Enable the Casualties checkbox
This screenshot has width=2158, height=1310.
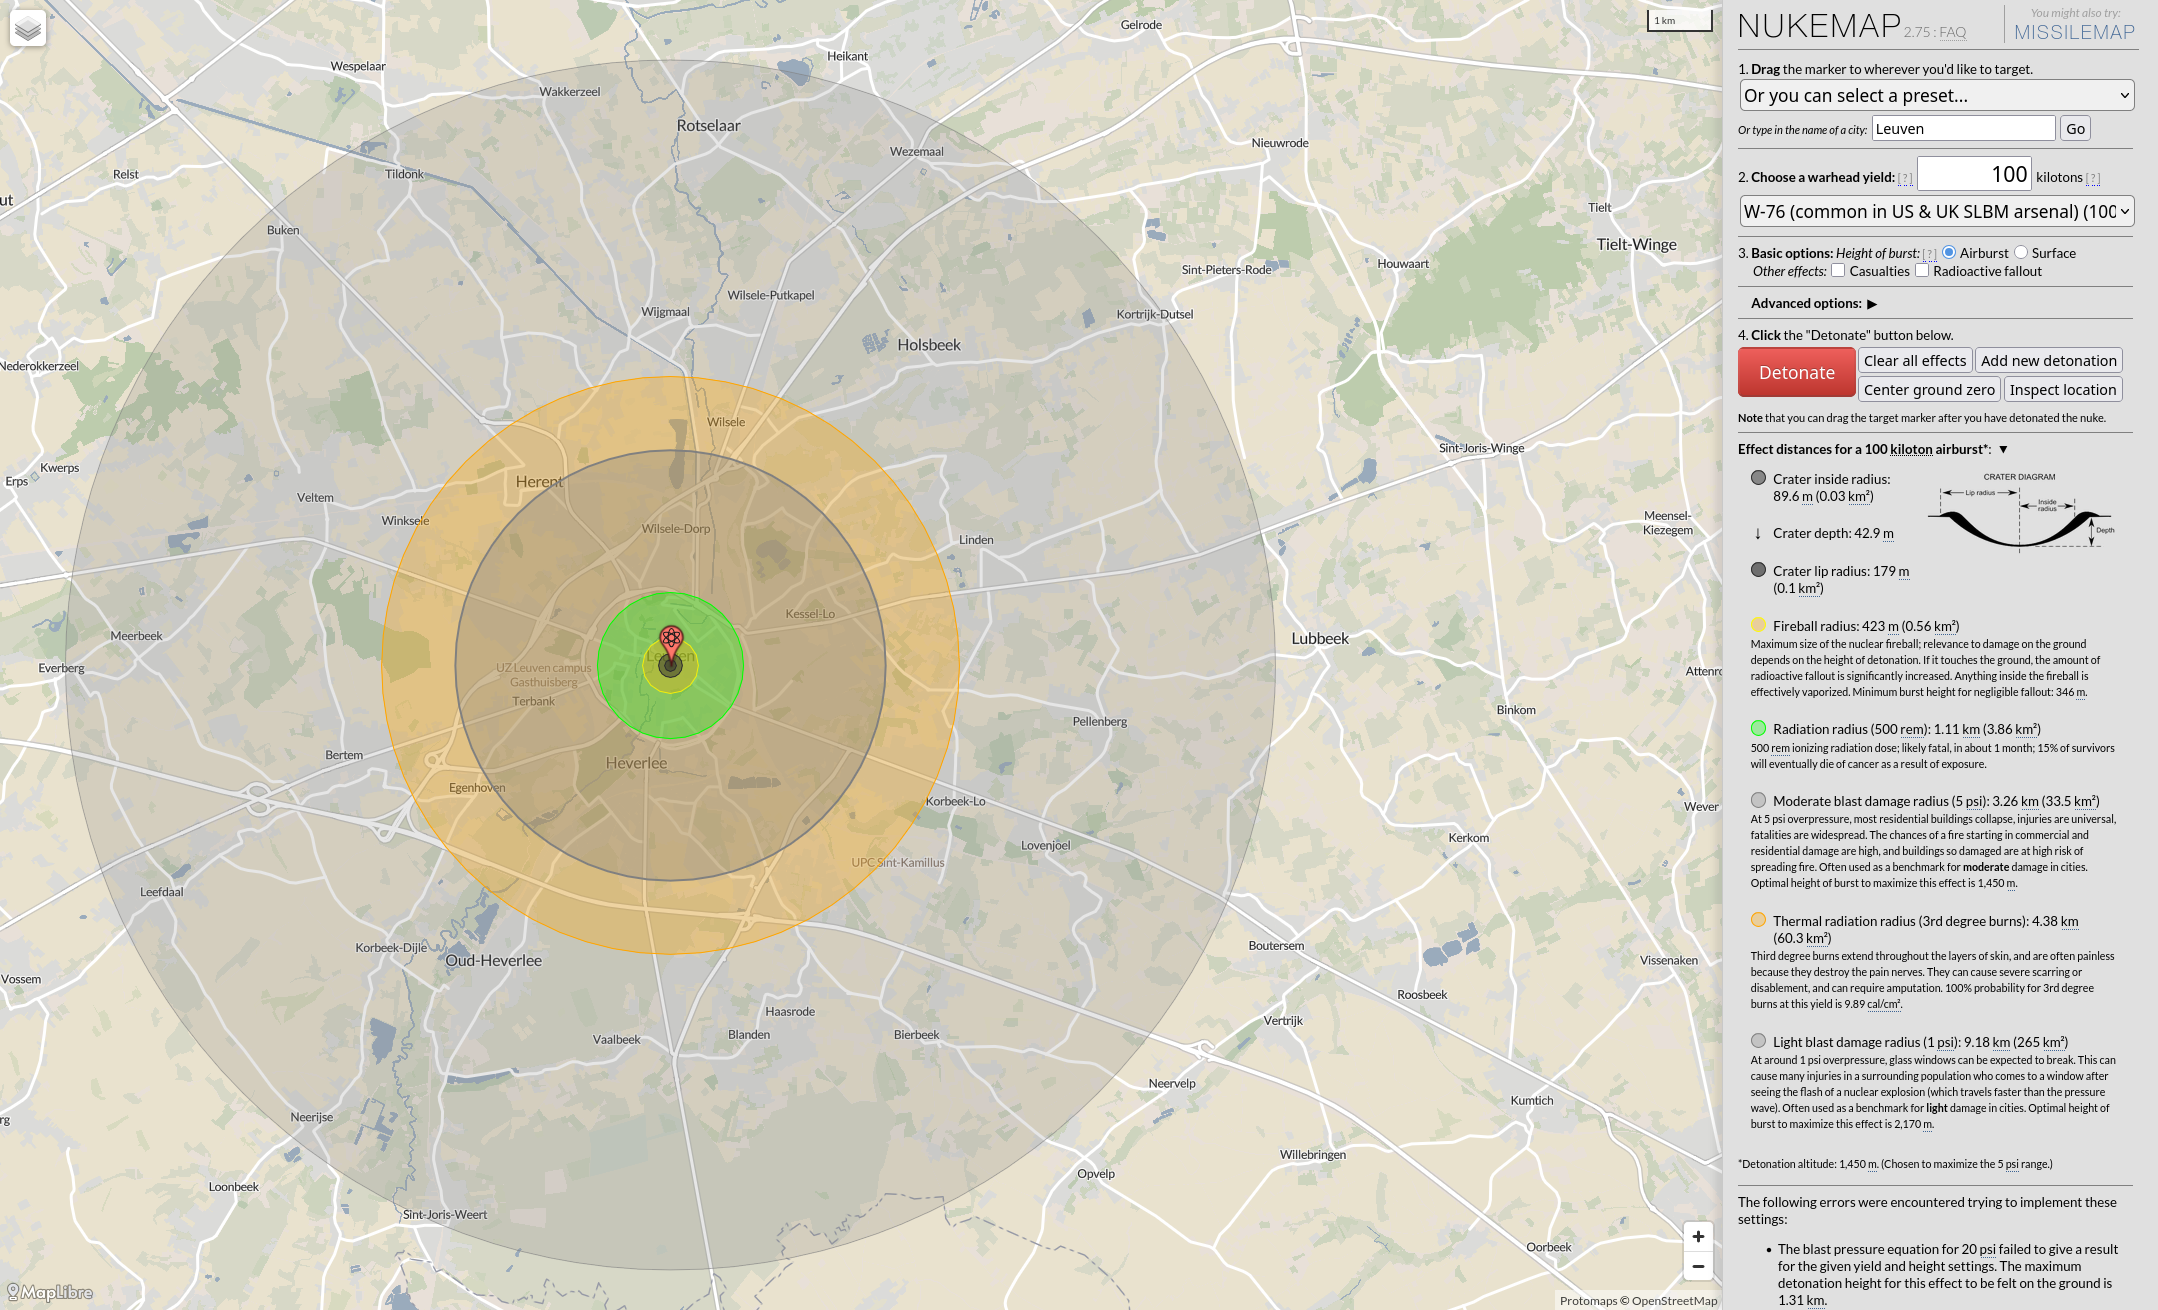[1839, 271]
